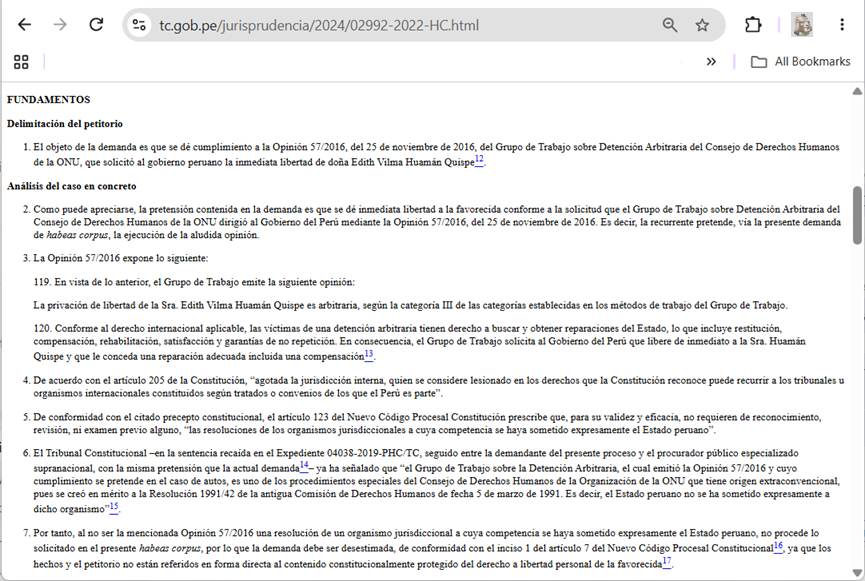The image size is (865, 581).
Task: Click the italic 'habeas corpus' in paragraph 2
Action: click(x=77, y=235)
